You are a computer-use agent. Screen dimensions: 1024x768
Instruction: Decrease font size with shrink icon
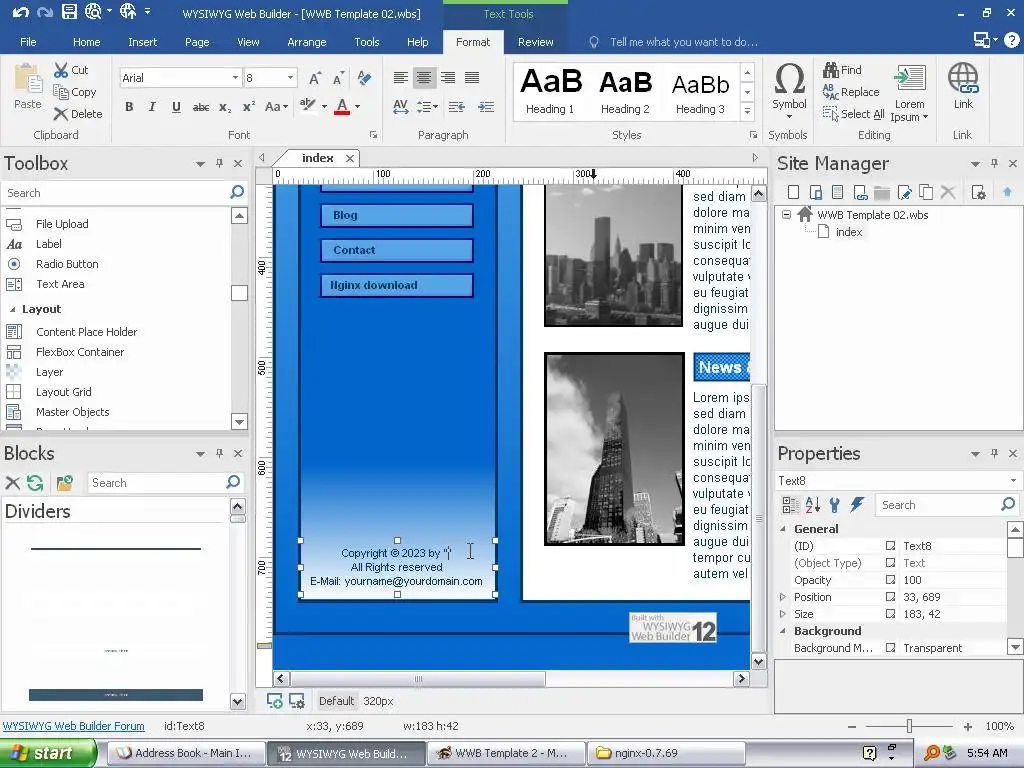pyautogui.click(x=338, y=78)
